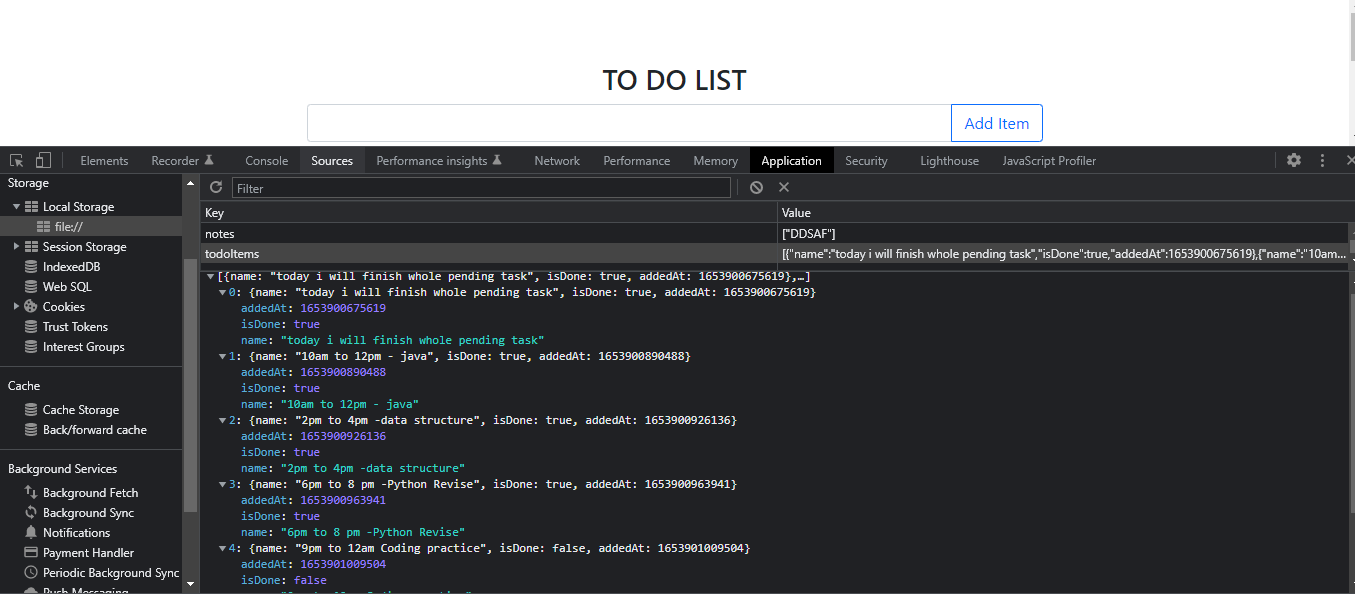Open the Recorder tab
The image size is (1355, 594).
tap(182, 160)
